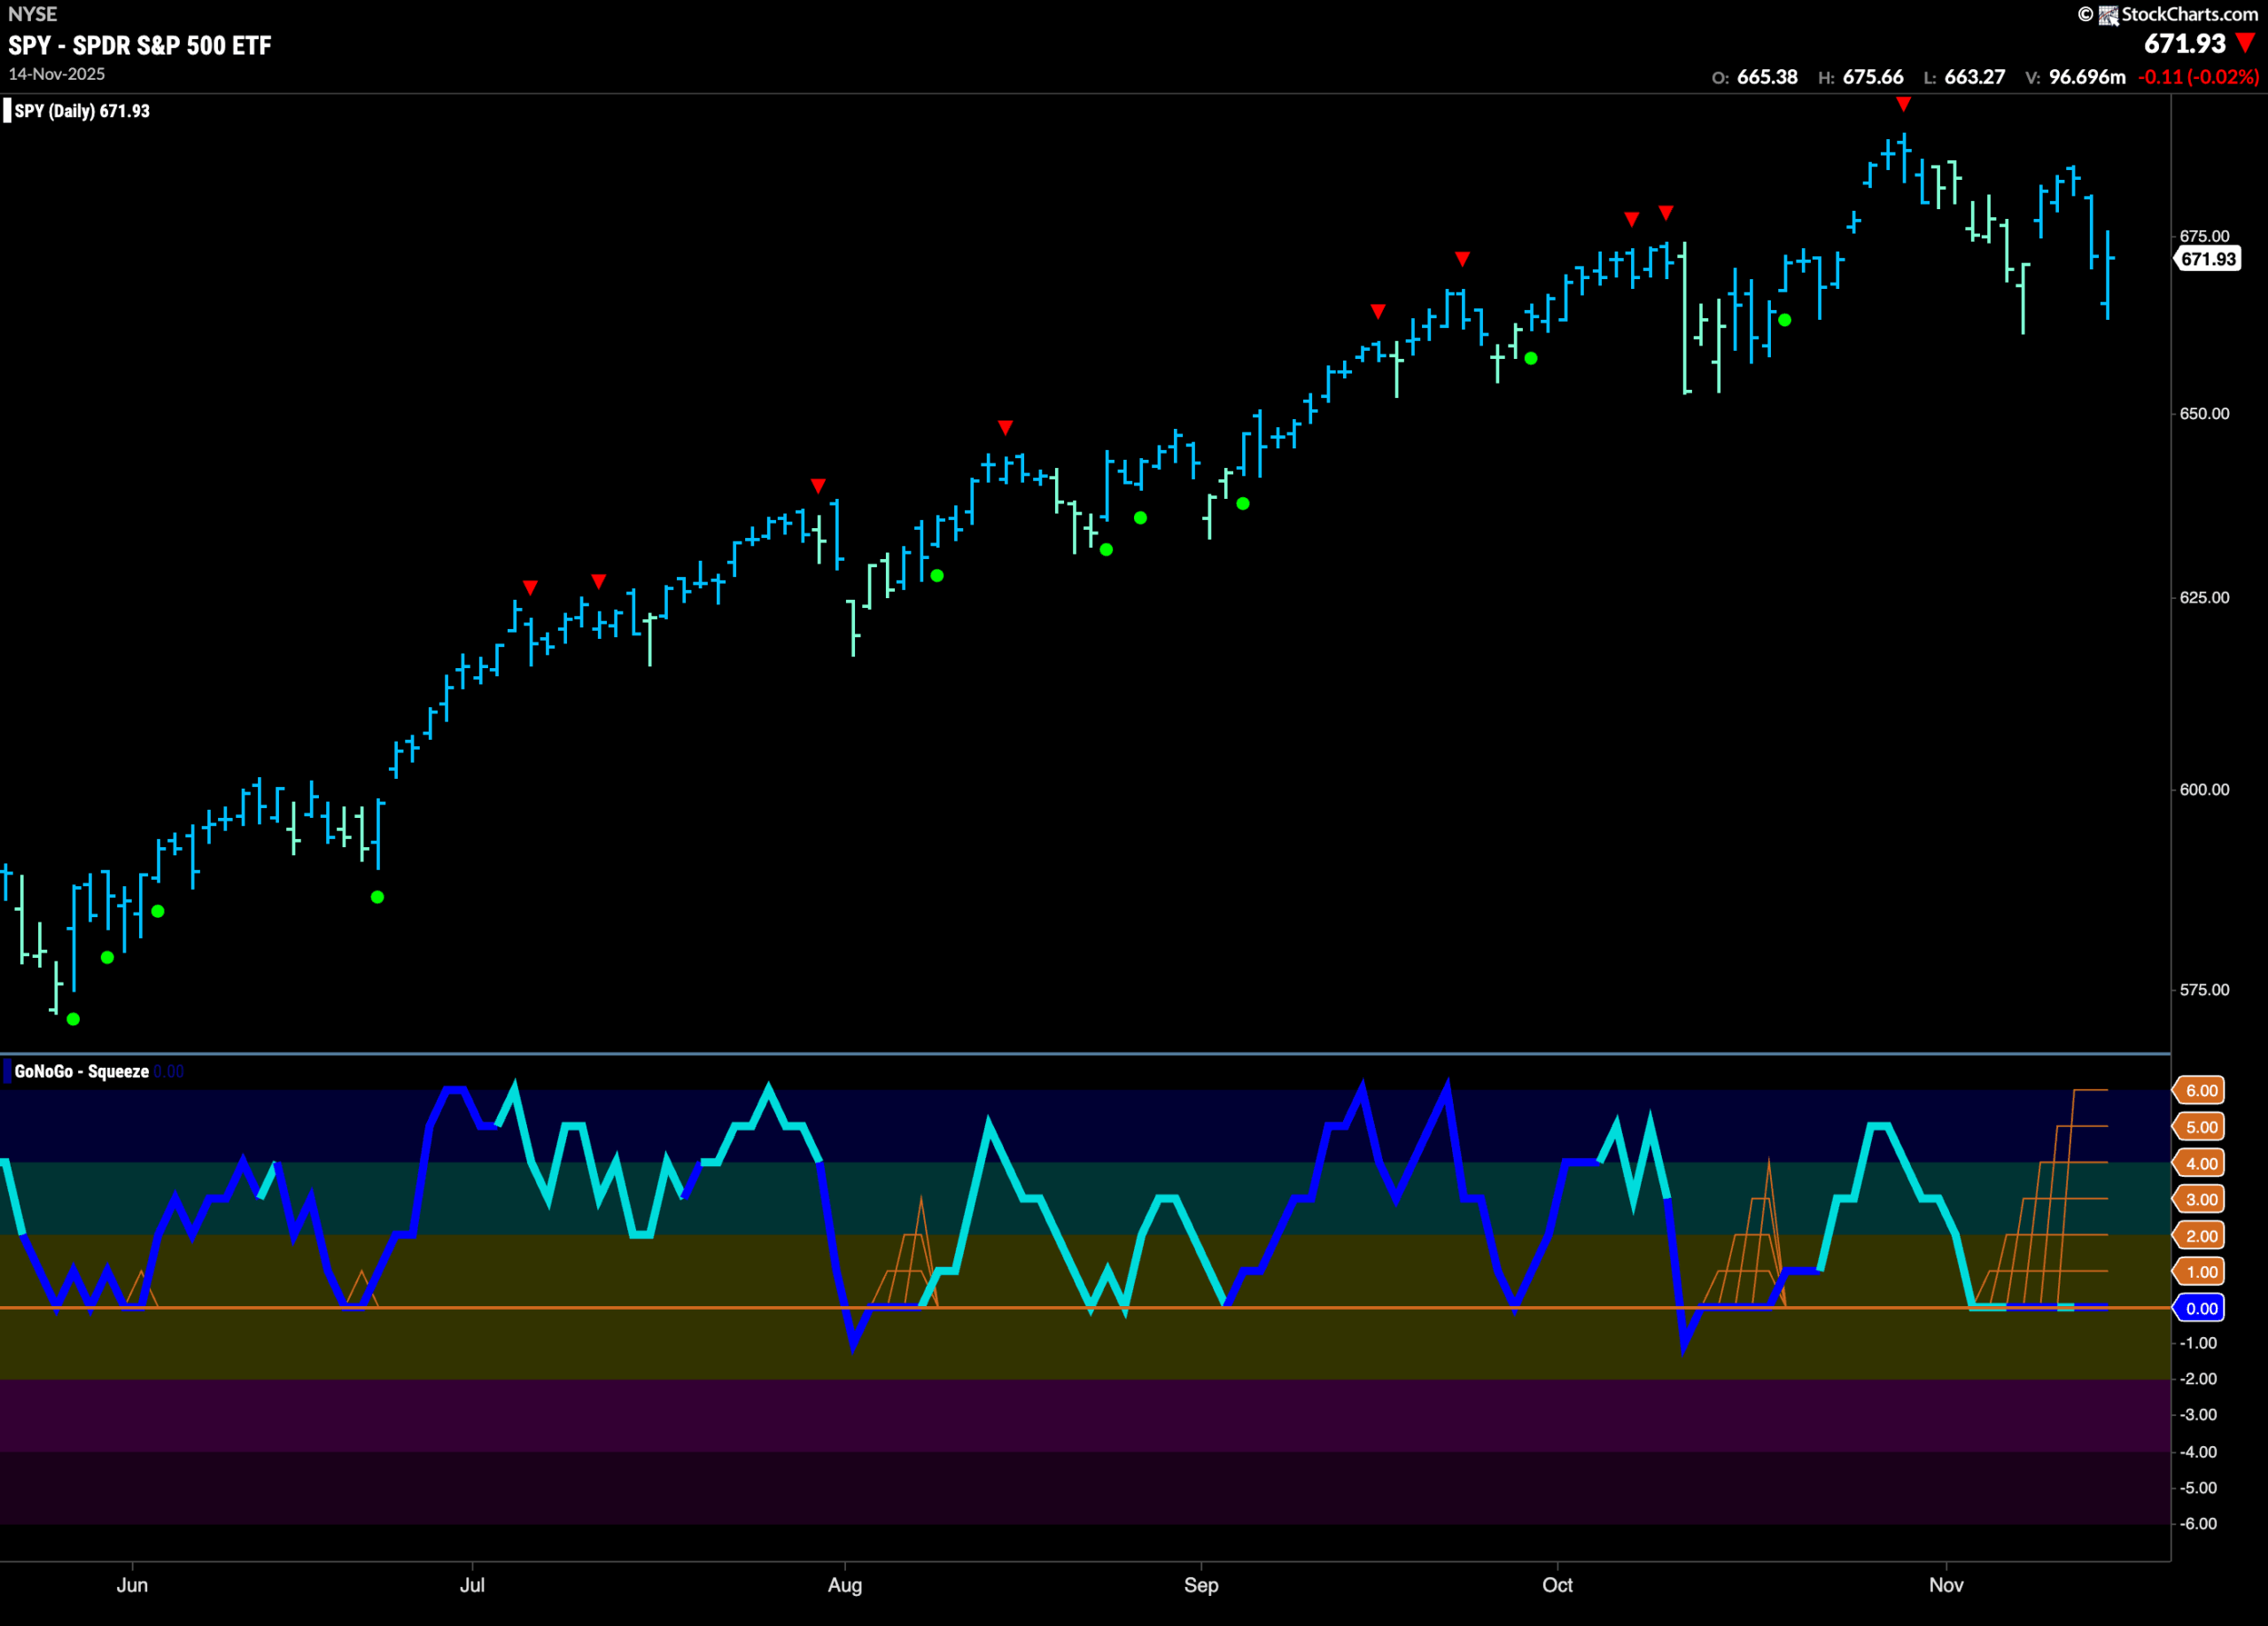The image size is (2268, 1626).
Task: Select the red triangle marker at the end of July
Action: [818, 486]
